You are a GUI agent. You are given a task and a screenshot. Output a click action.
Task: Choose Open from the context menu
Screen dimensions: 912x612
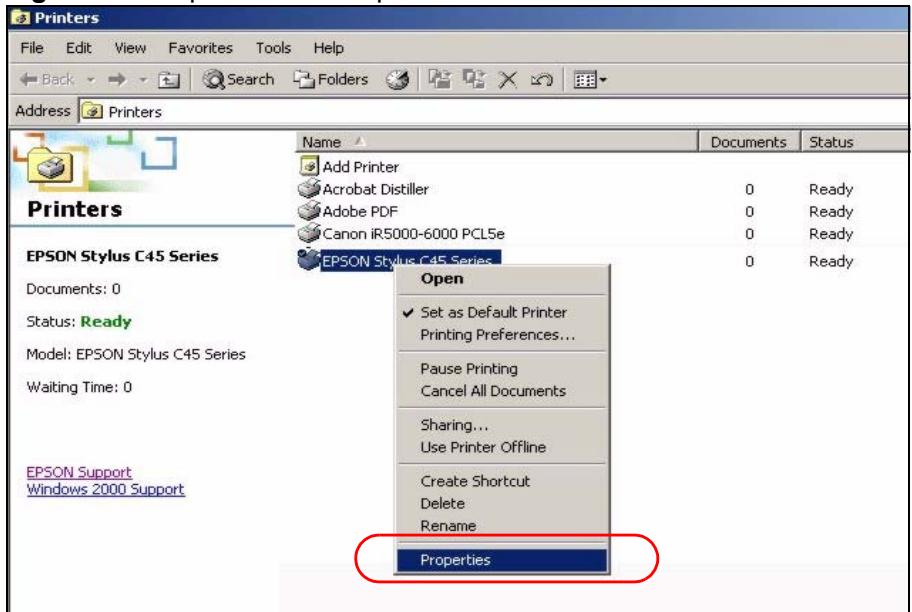tap(503, 279)
